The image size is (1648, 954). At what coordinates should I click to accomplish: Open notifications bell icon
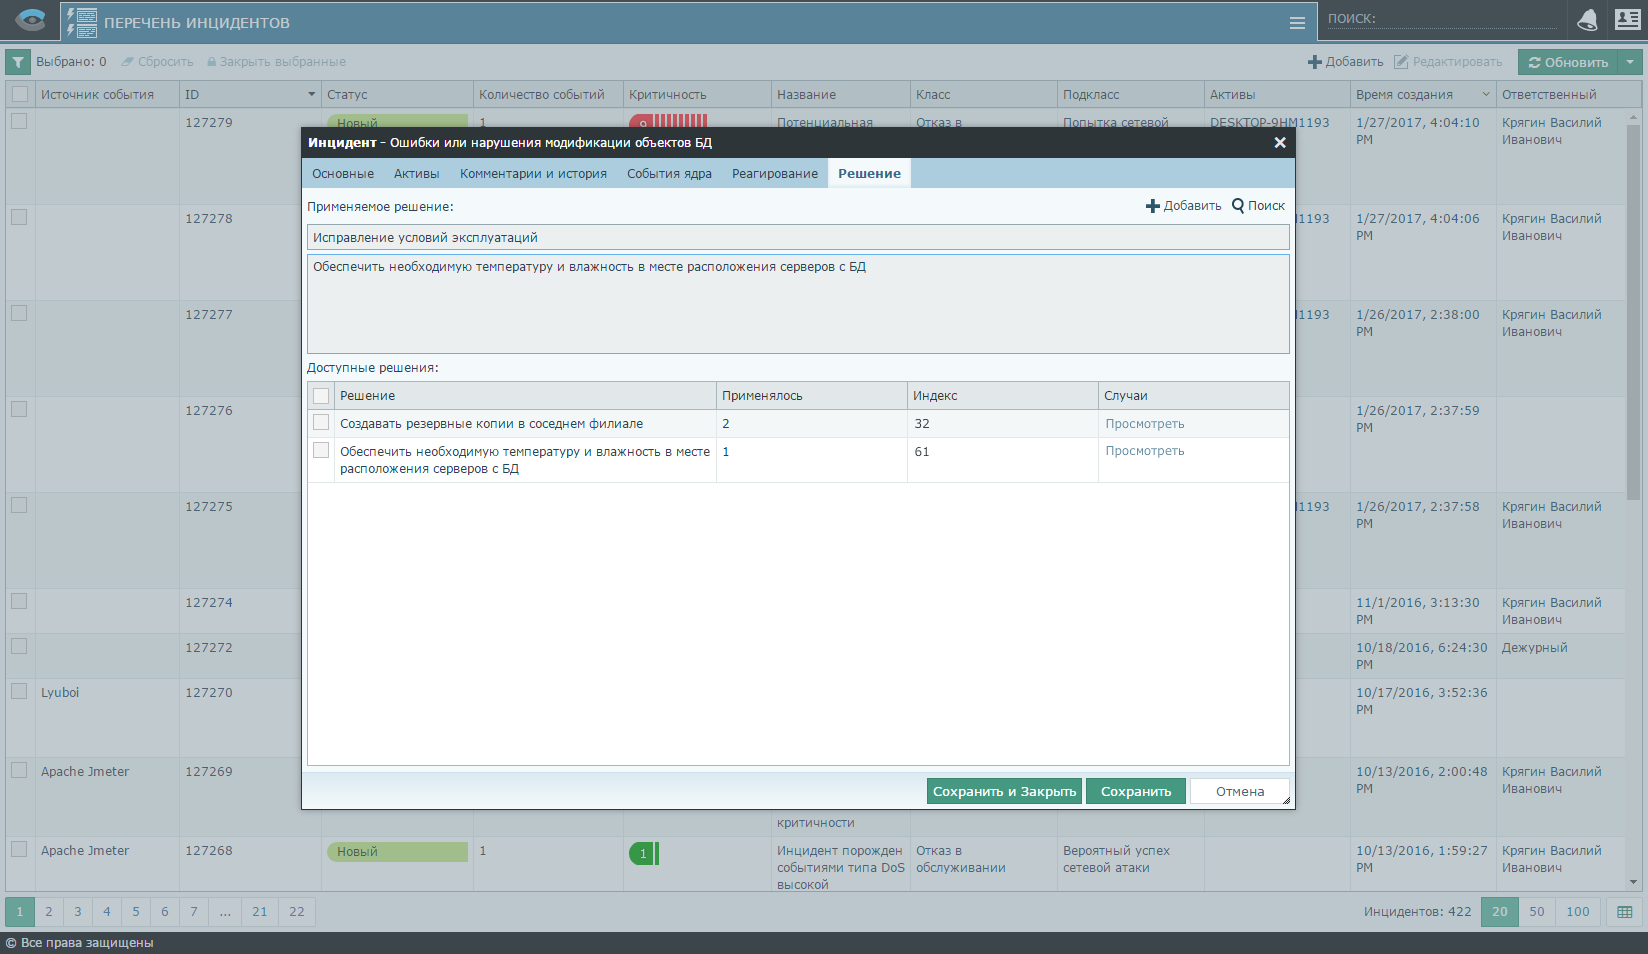click(x=1587, y=20)
